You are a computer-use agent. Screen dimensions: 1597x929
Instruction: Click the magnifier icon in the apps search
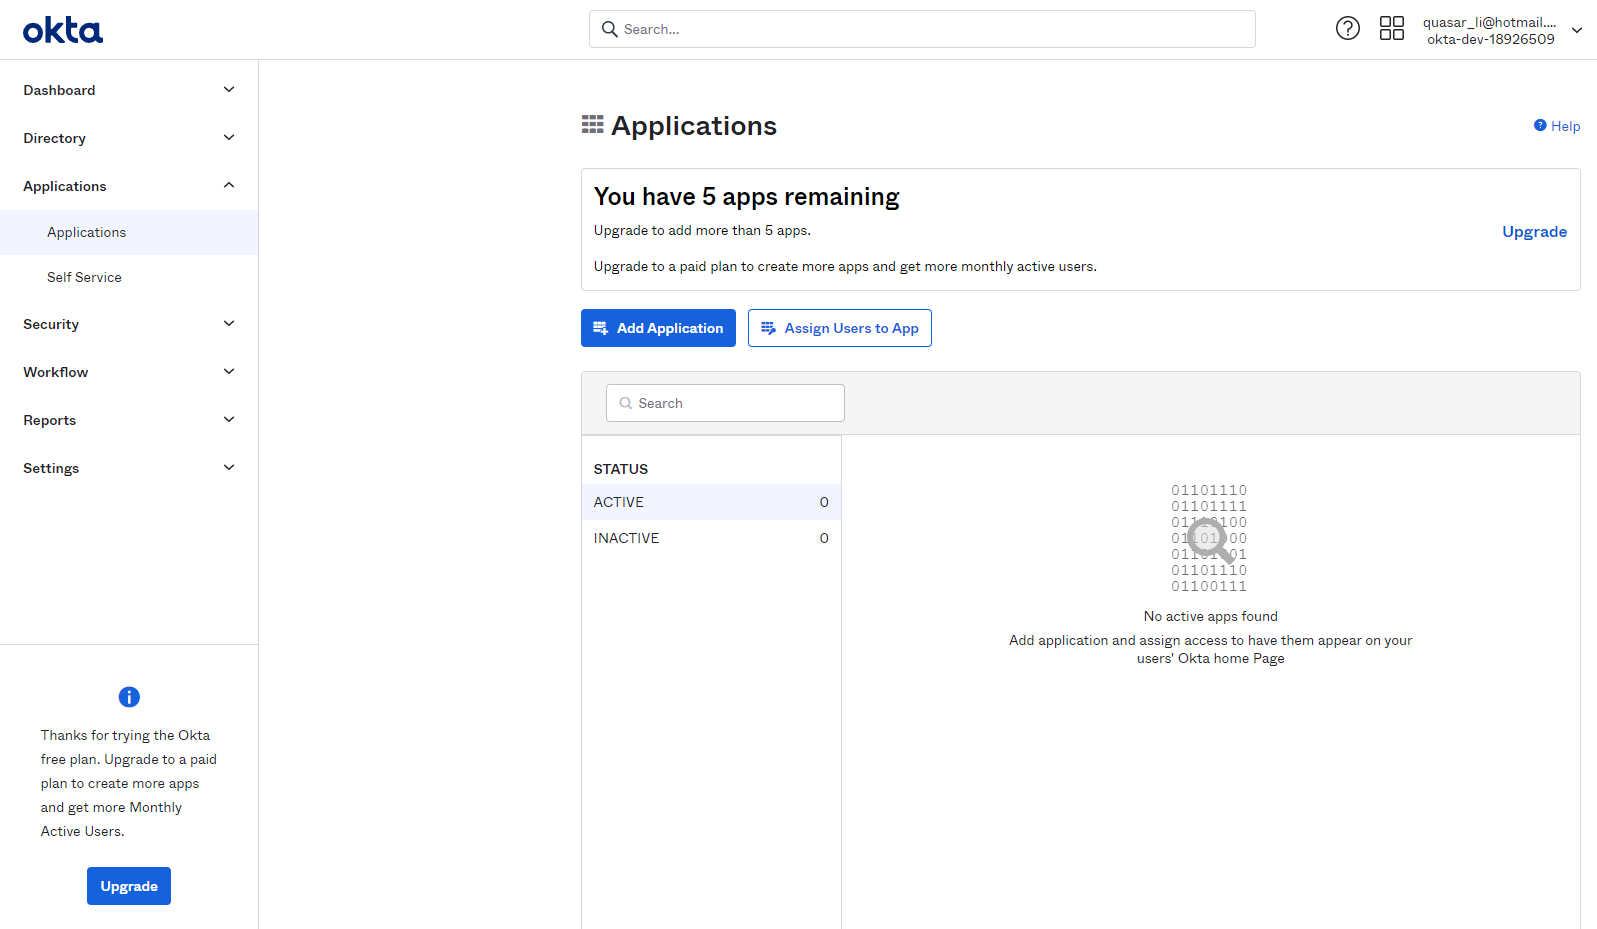tap(626, 403)
